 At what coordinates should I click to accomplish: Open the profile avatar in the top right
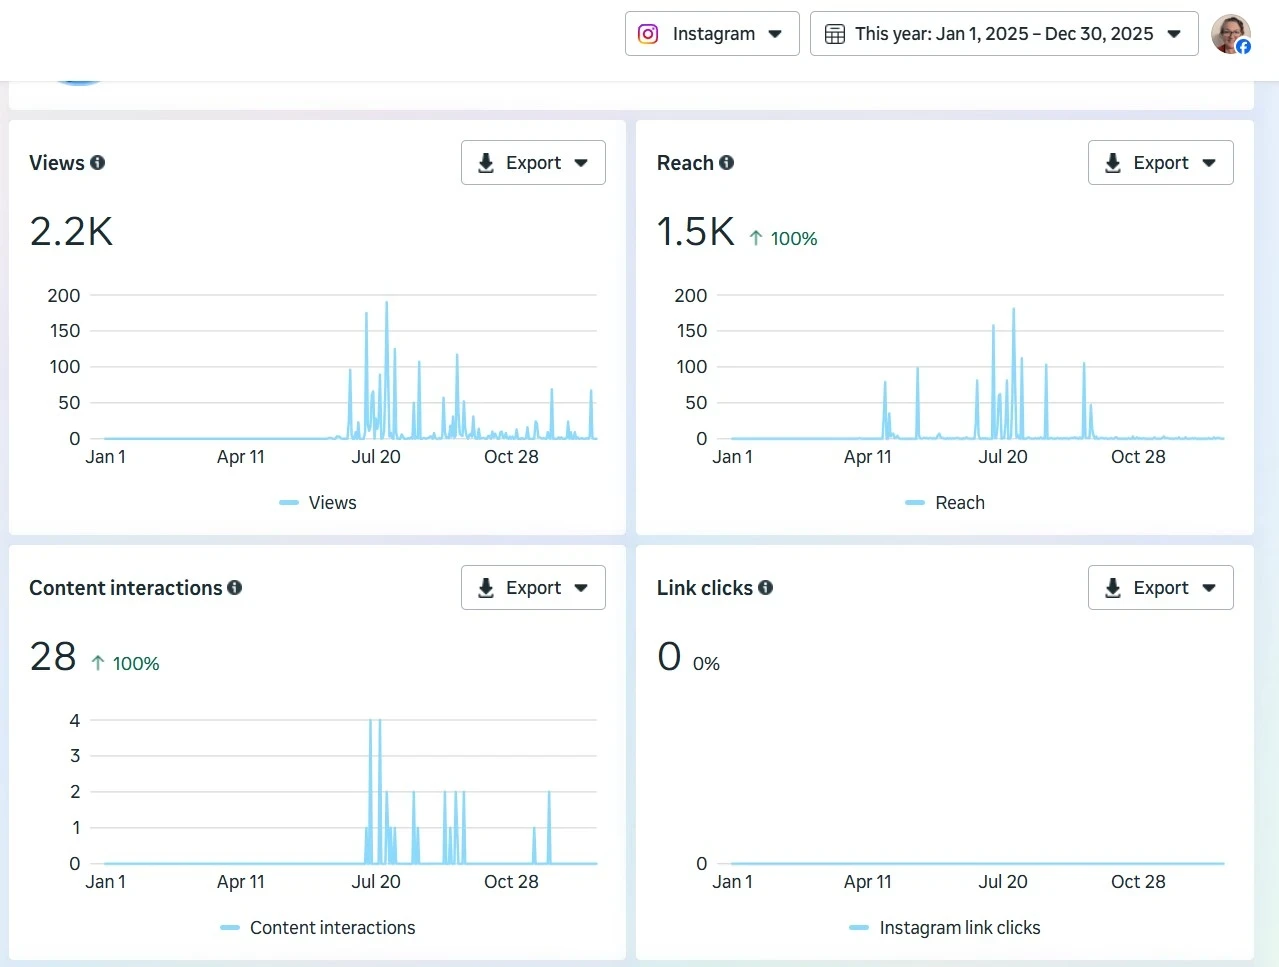pos(1230,34)
